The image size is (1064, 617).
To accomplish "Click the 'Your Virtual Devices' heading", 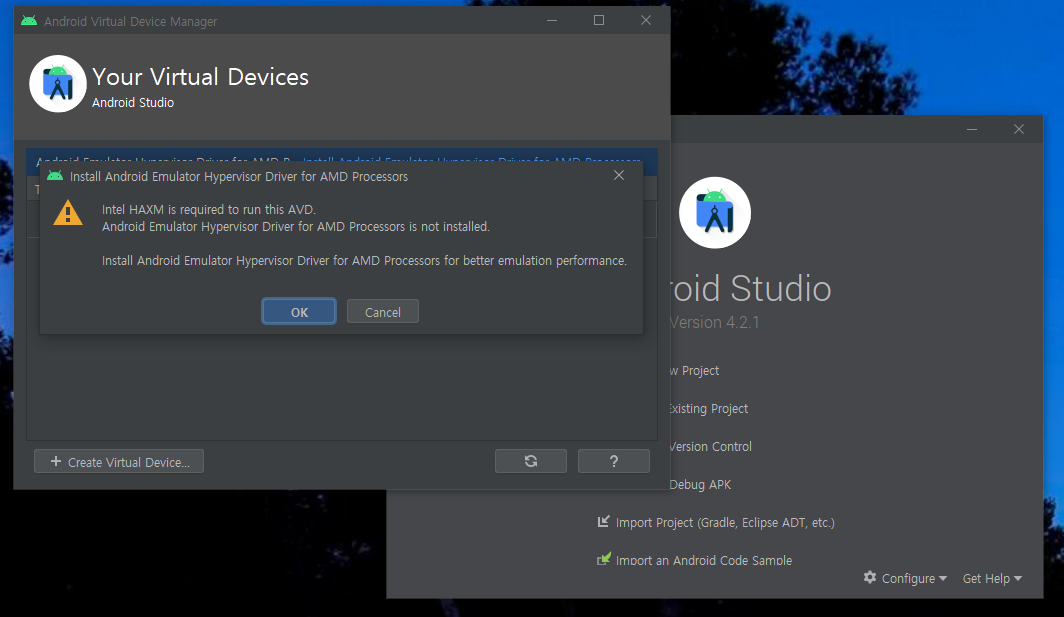I will (x=200, y=77).
